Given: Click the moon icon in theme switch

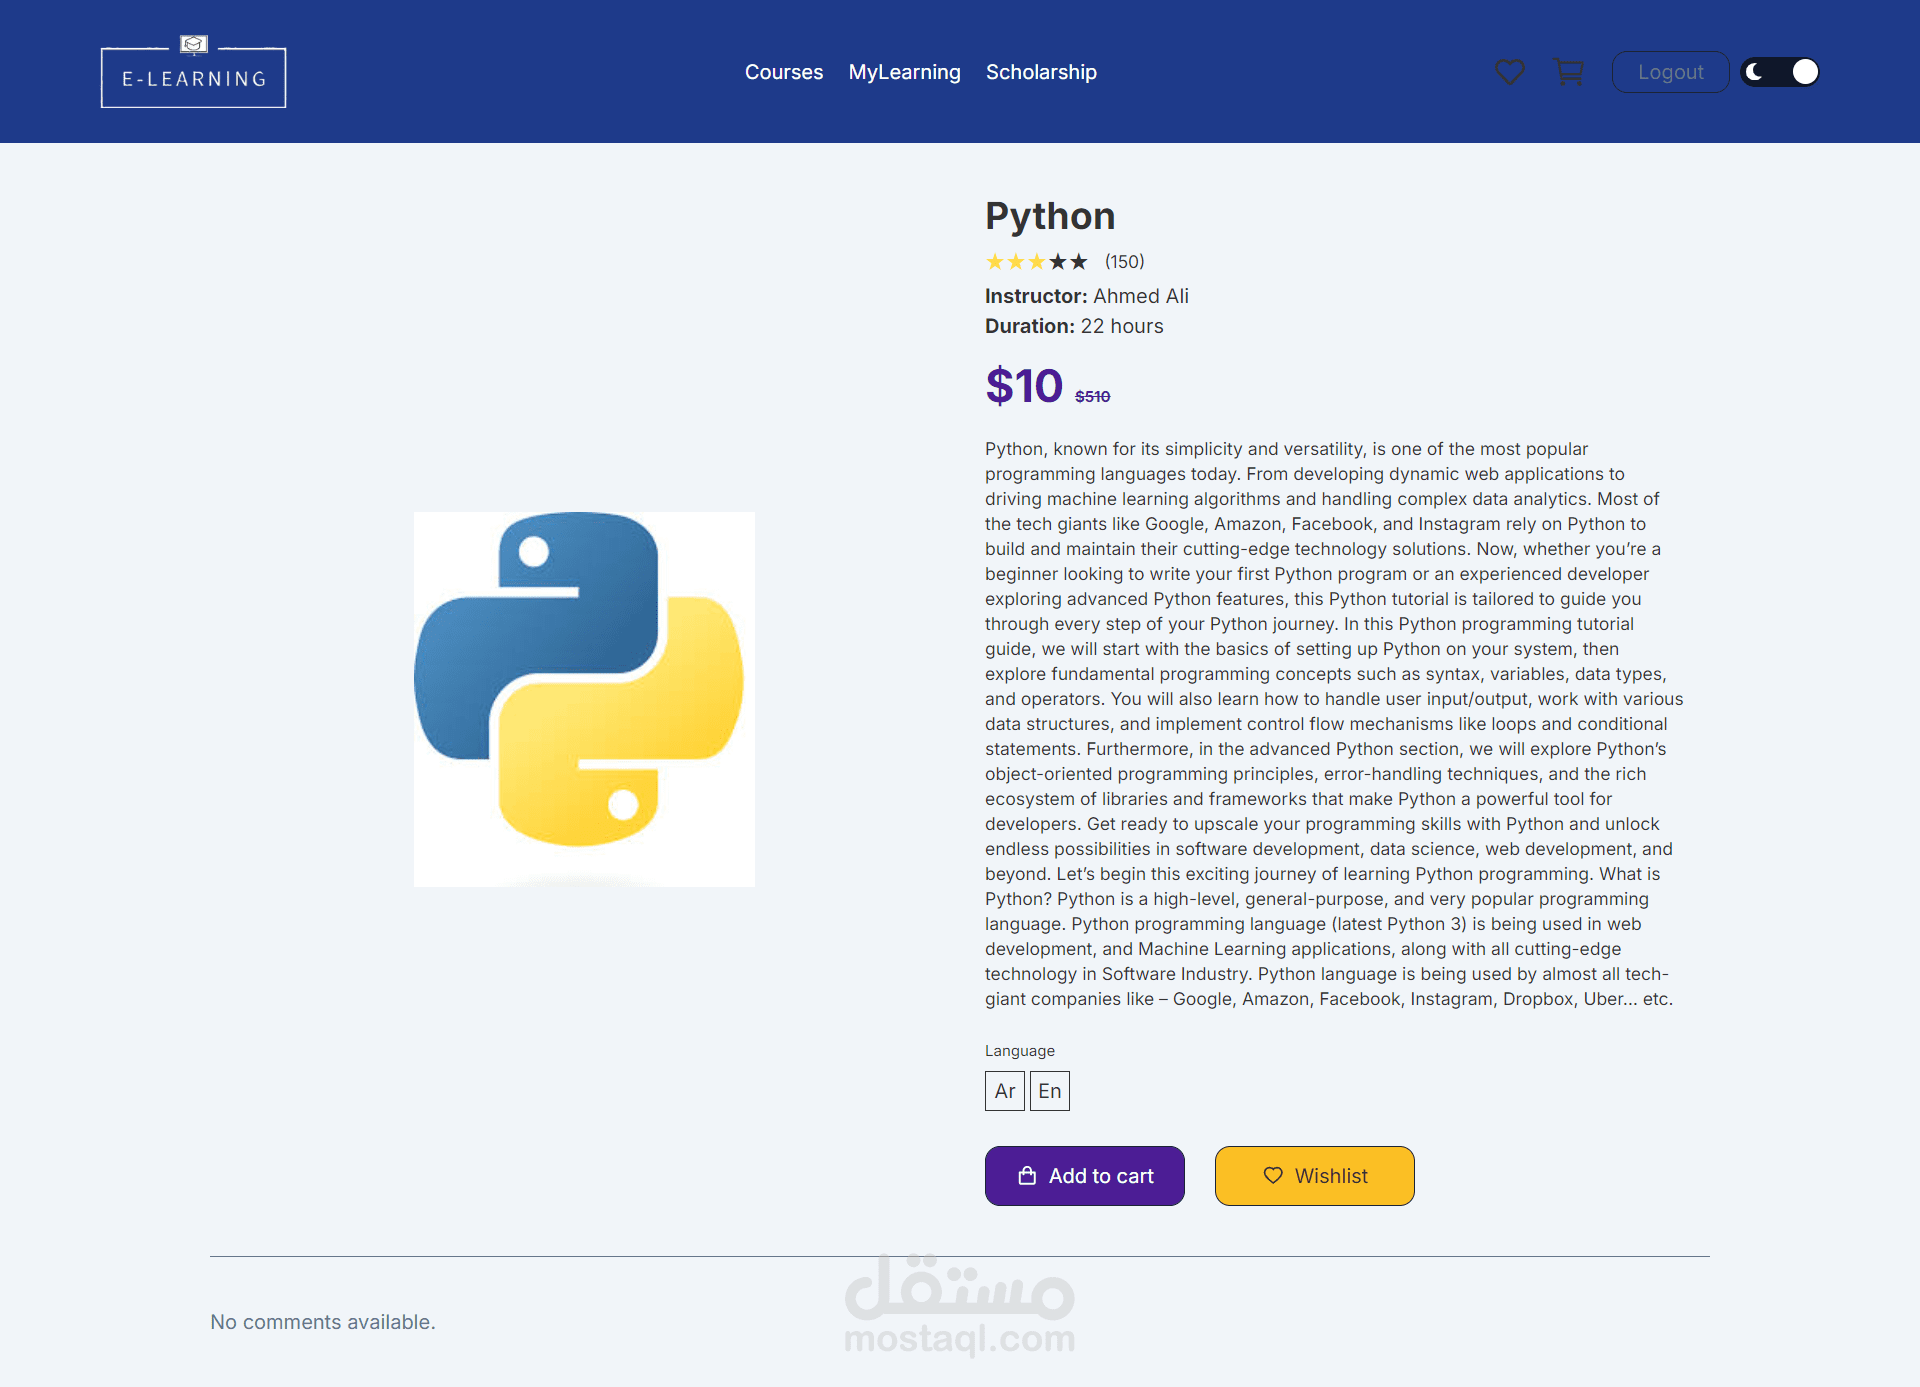Looking at the screenshot, I should tap(1755, 72).
